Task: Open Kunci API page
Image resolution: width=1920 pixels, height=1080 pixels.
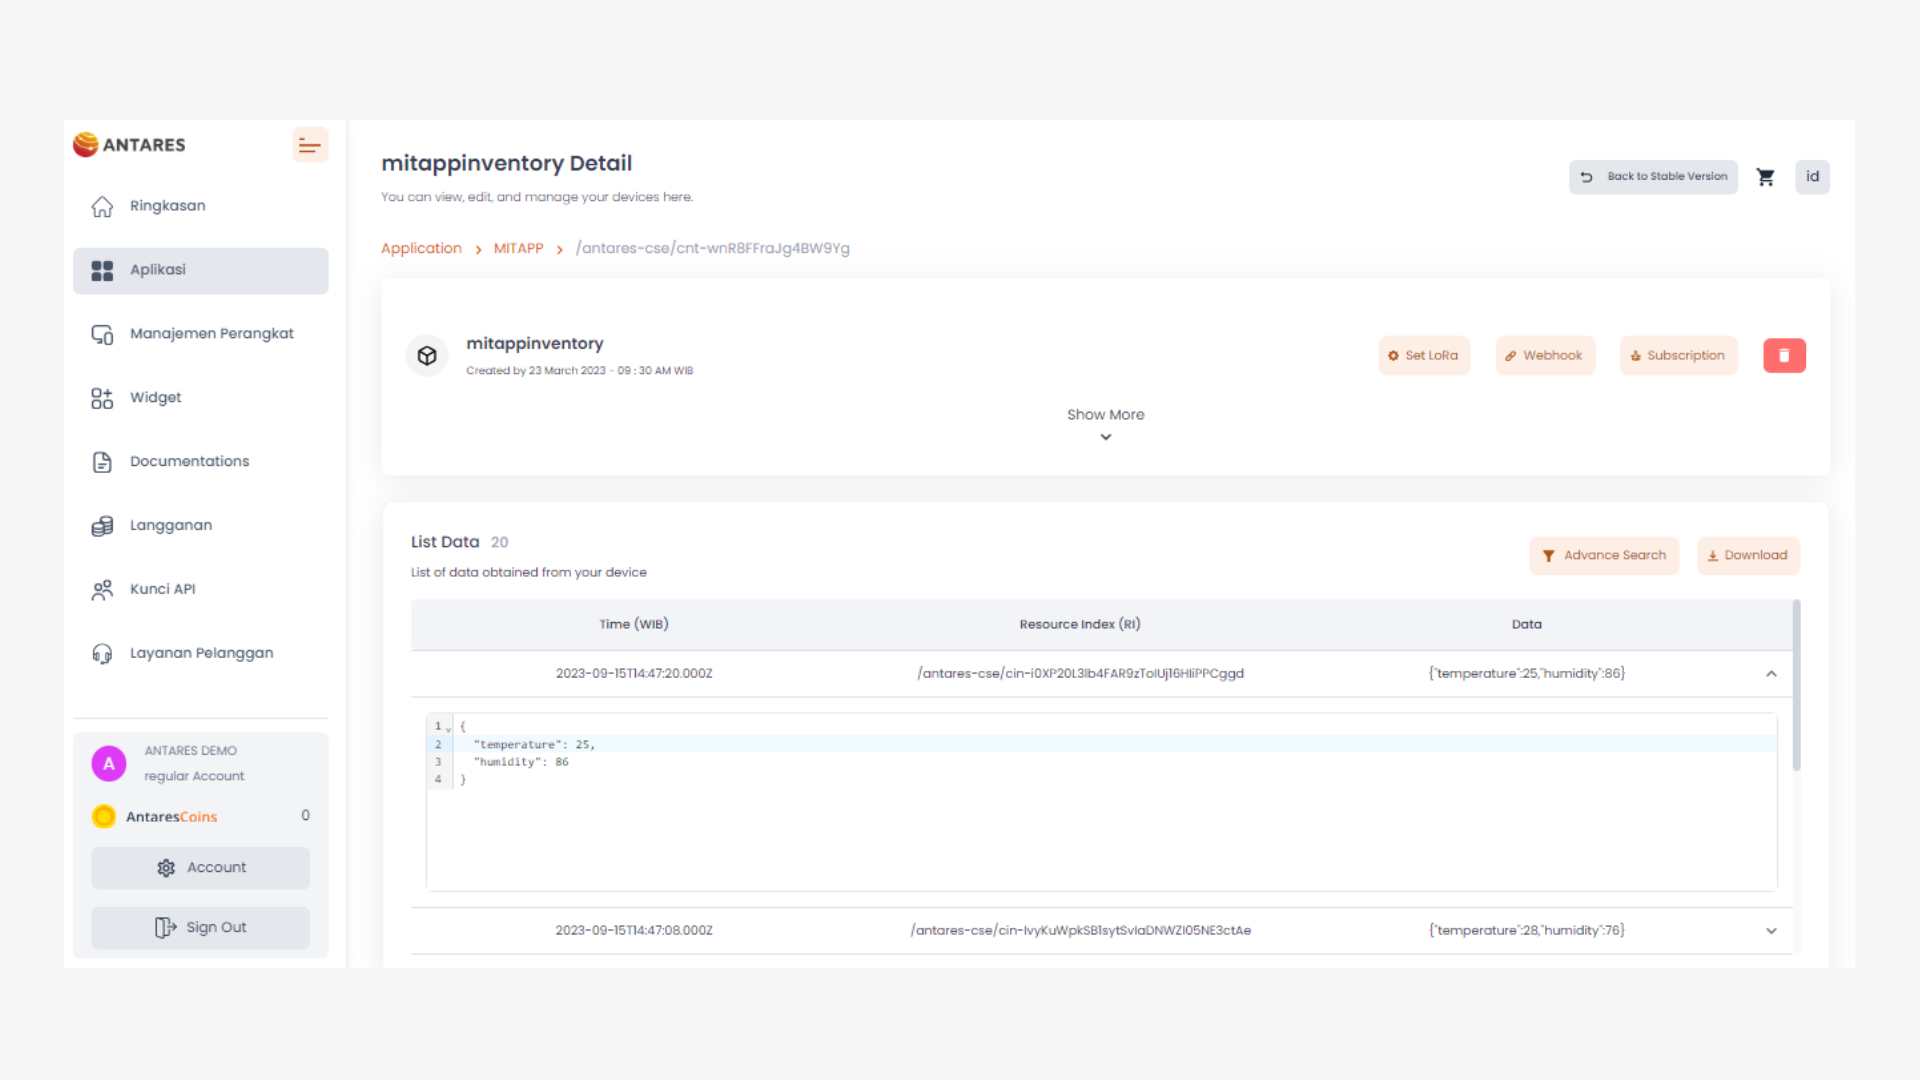Action: pyautogui.click(x=162, y=590)
